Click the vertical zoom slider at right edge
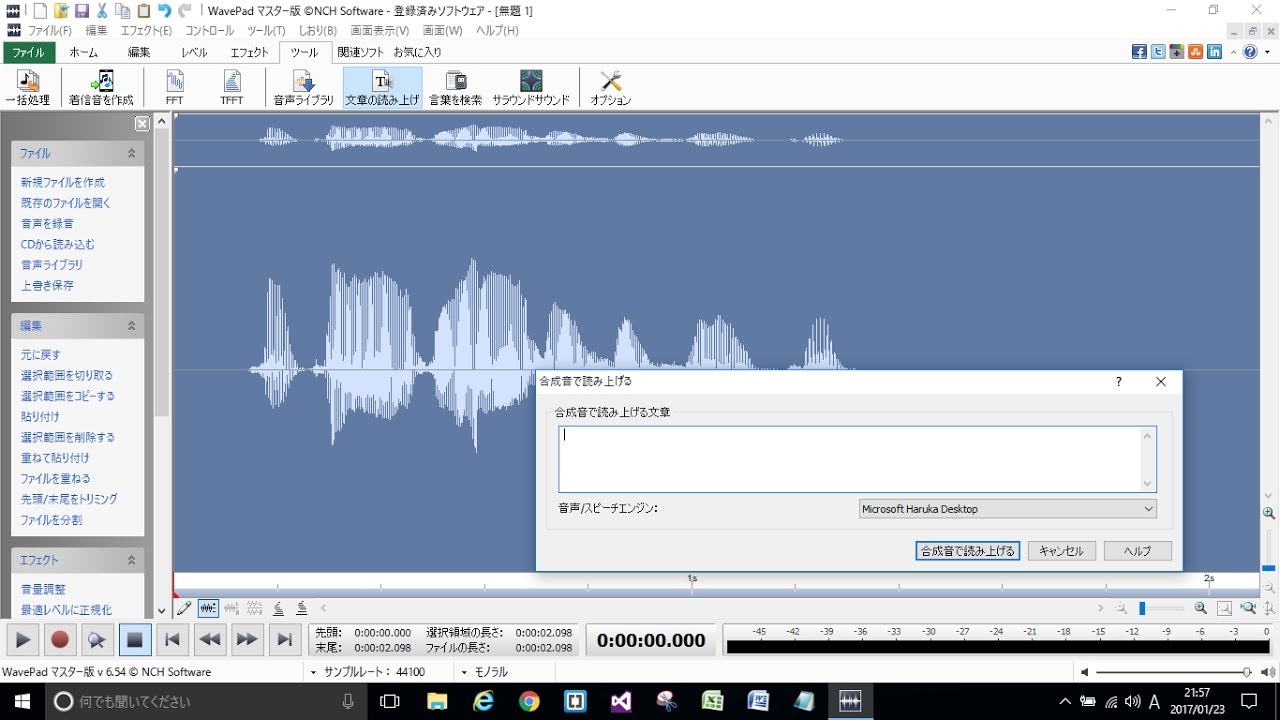1280x720 pixels. pyautogui.click(x=1269, y=550)
